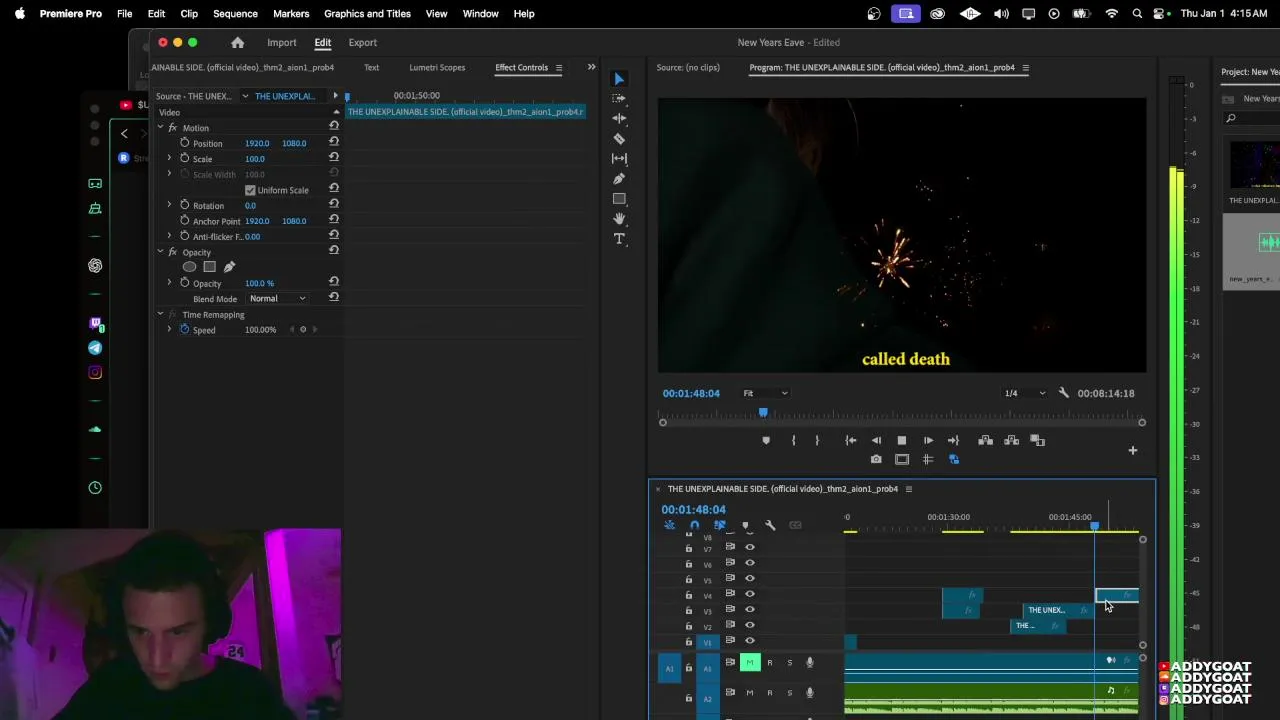Select the Type tool

point(619,239)
